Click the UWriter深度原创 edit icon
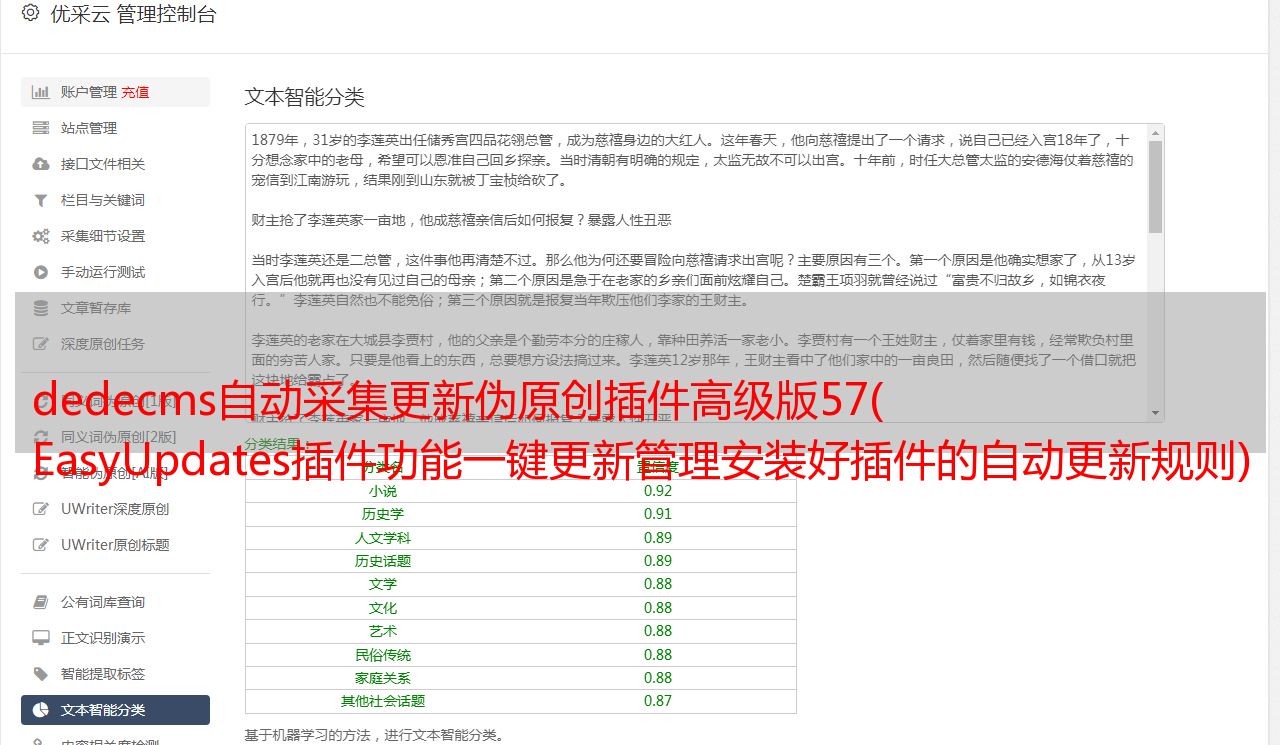Screen dimensions: 1280x745 pyautogui.click(x=41, y=509)
